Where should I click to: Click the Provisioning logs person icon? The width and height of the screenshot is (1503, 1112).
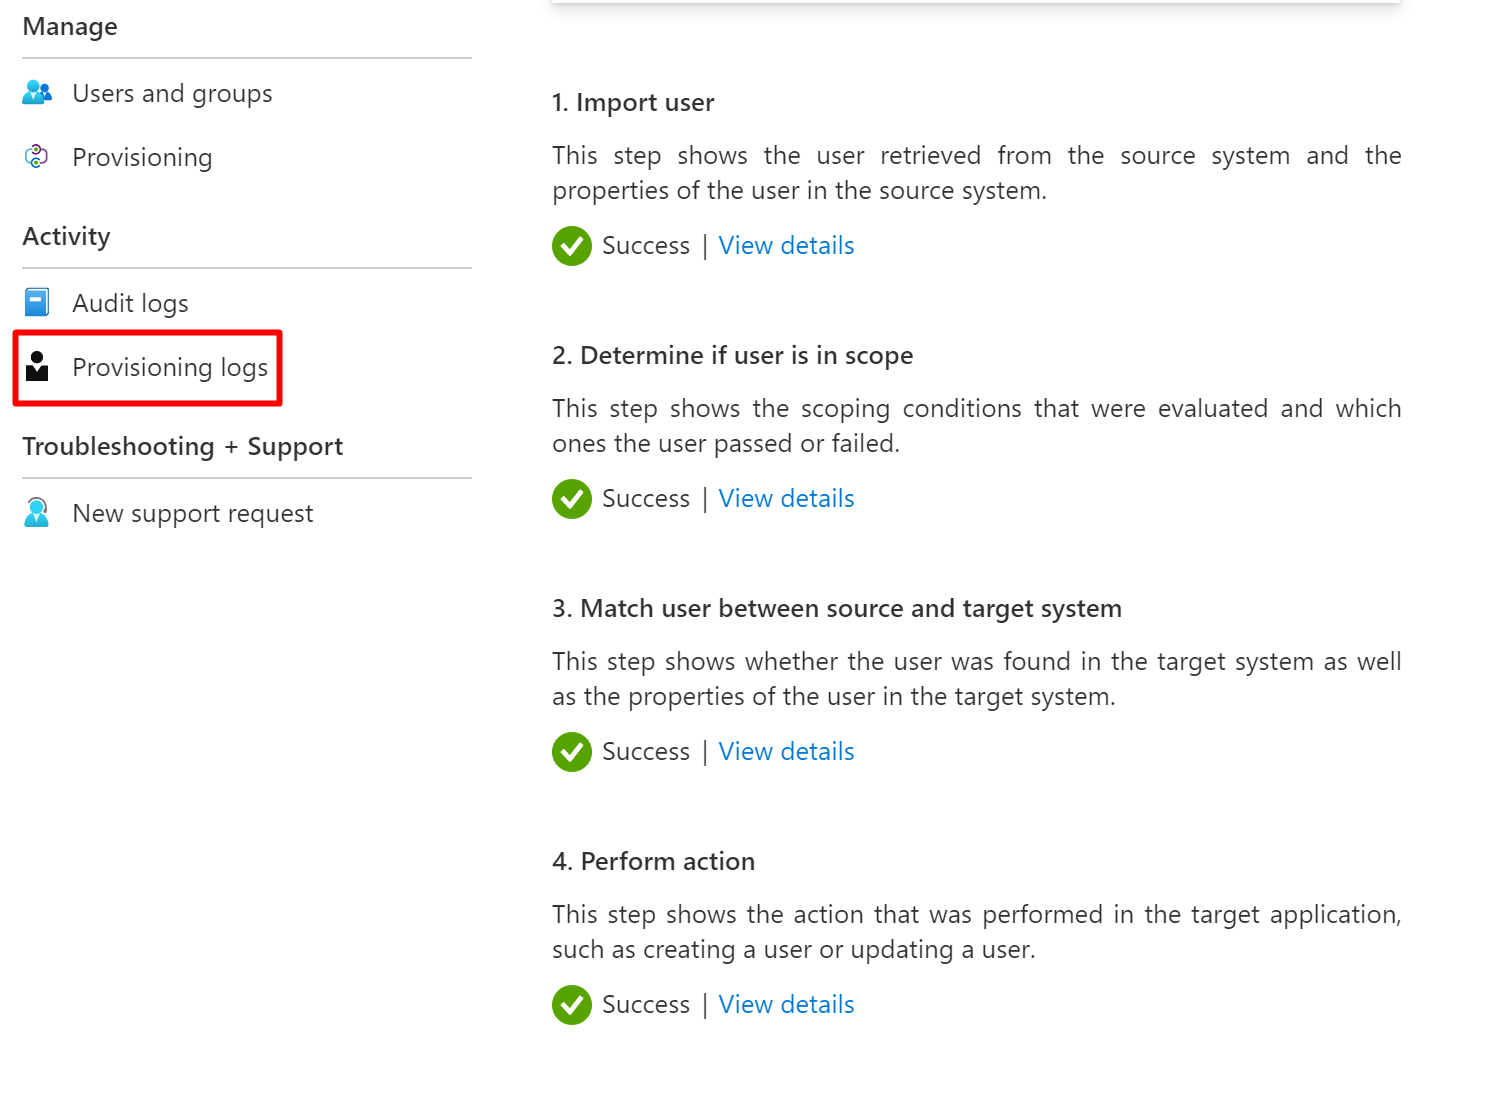37,367
